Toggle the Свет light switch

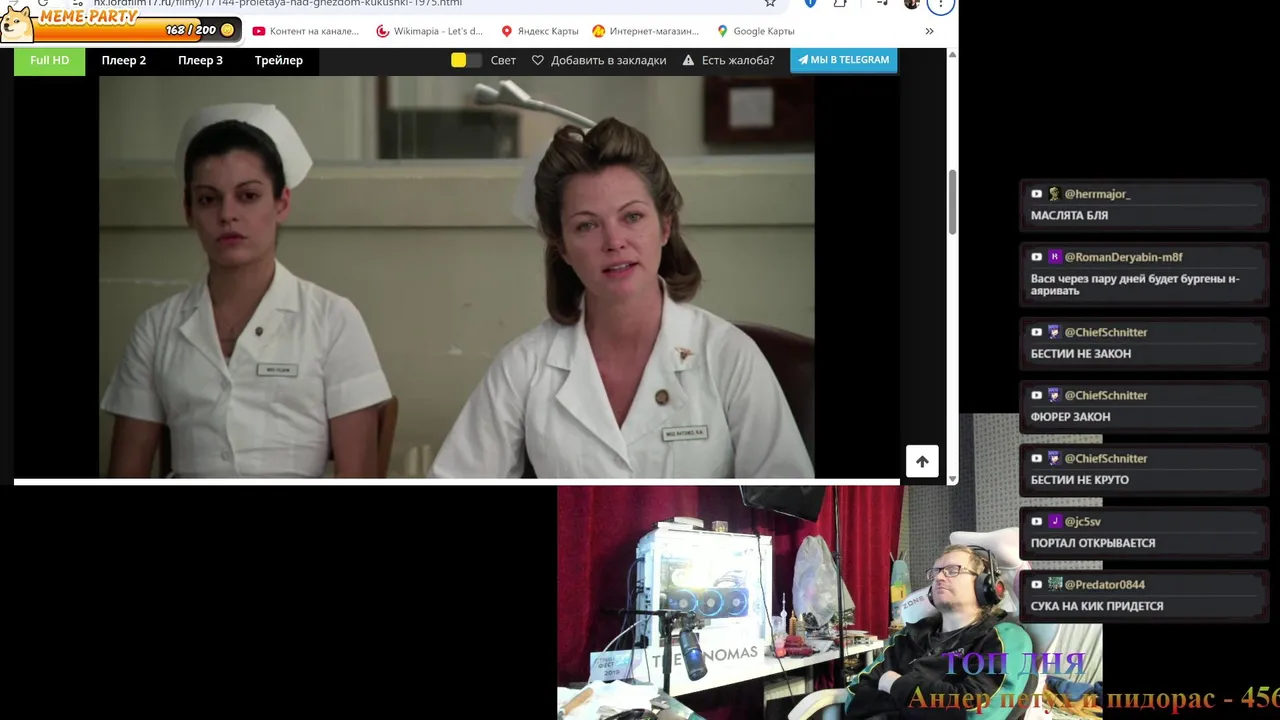click(x=466, y=60)
